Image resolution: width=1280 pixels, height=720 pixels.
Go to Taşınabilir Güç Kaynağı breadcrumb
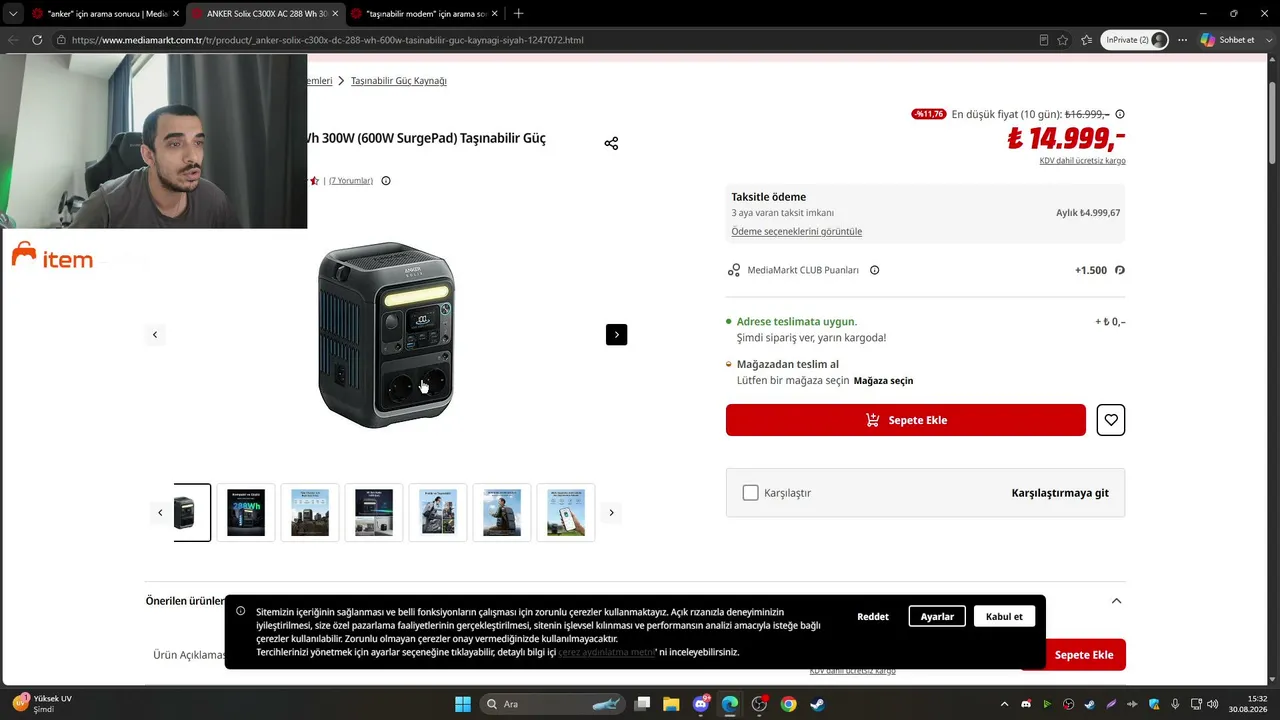tap(399, 81)
